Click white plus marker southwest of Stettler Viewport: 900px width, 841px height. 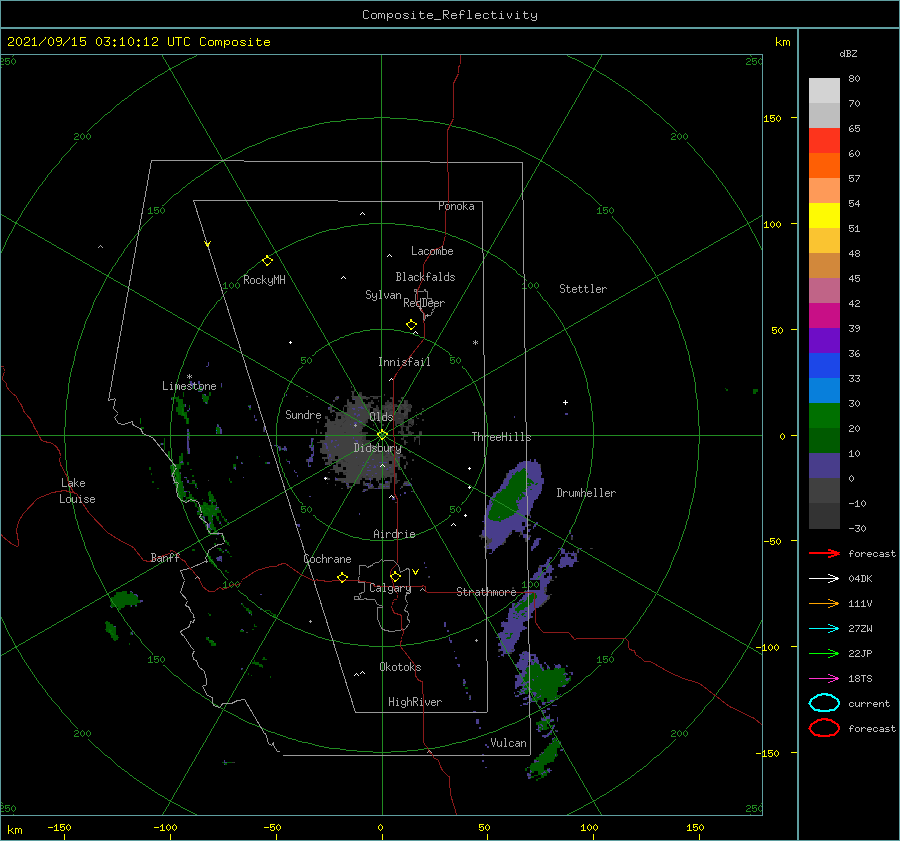[565, 402]
